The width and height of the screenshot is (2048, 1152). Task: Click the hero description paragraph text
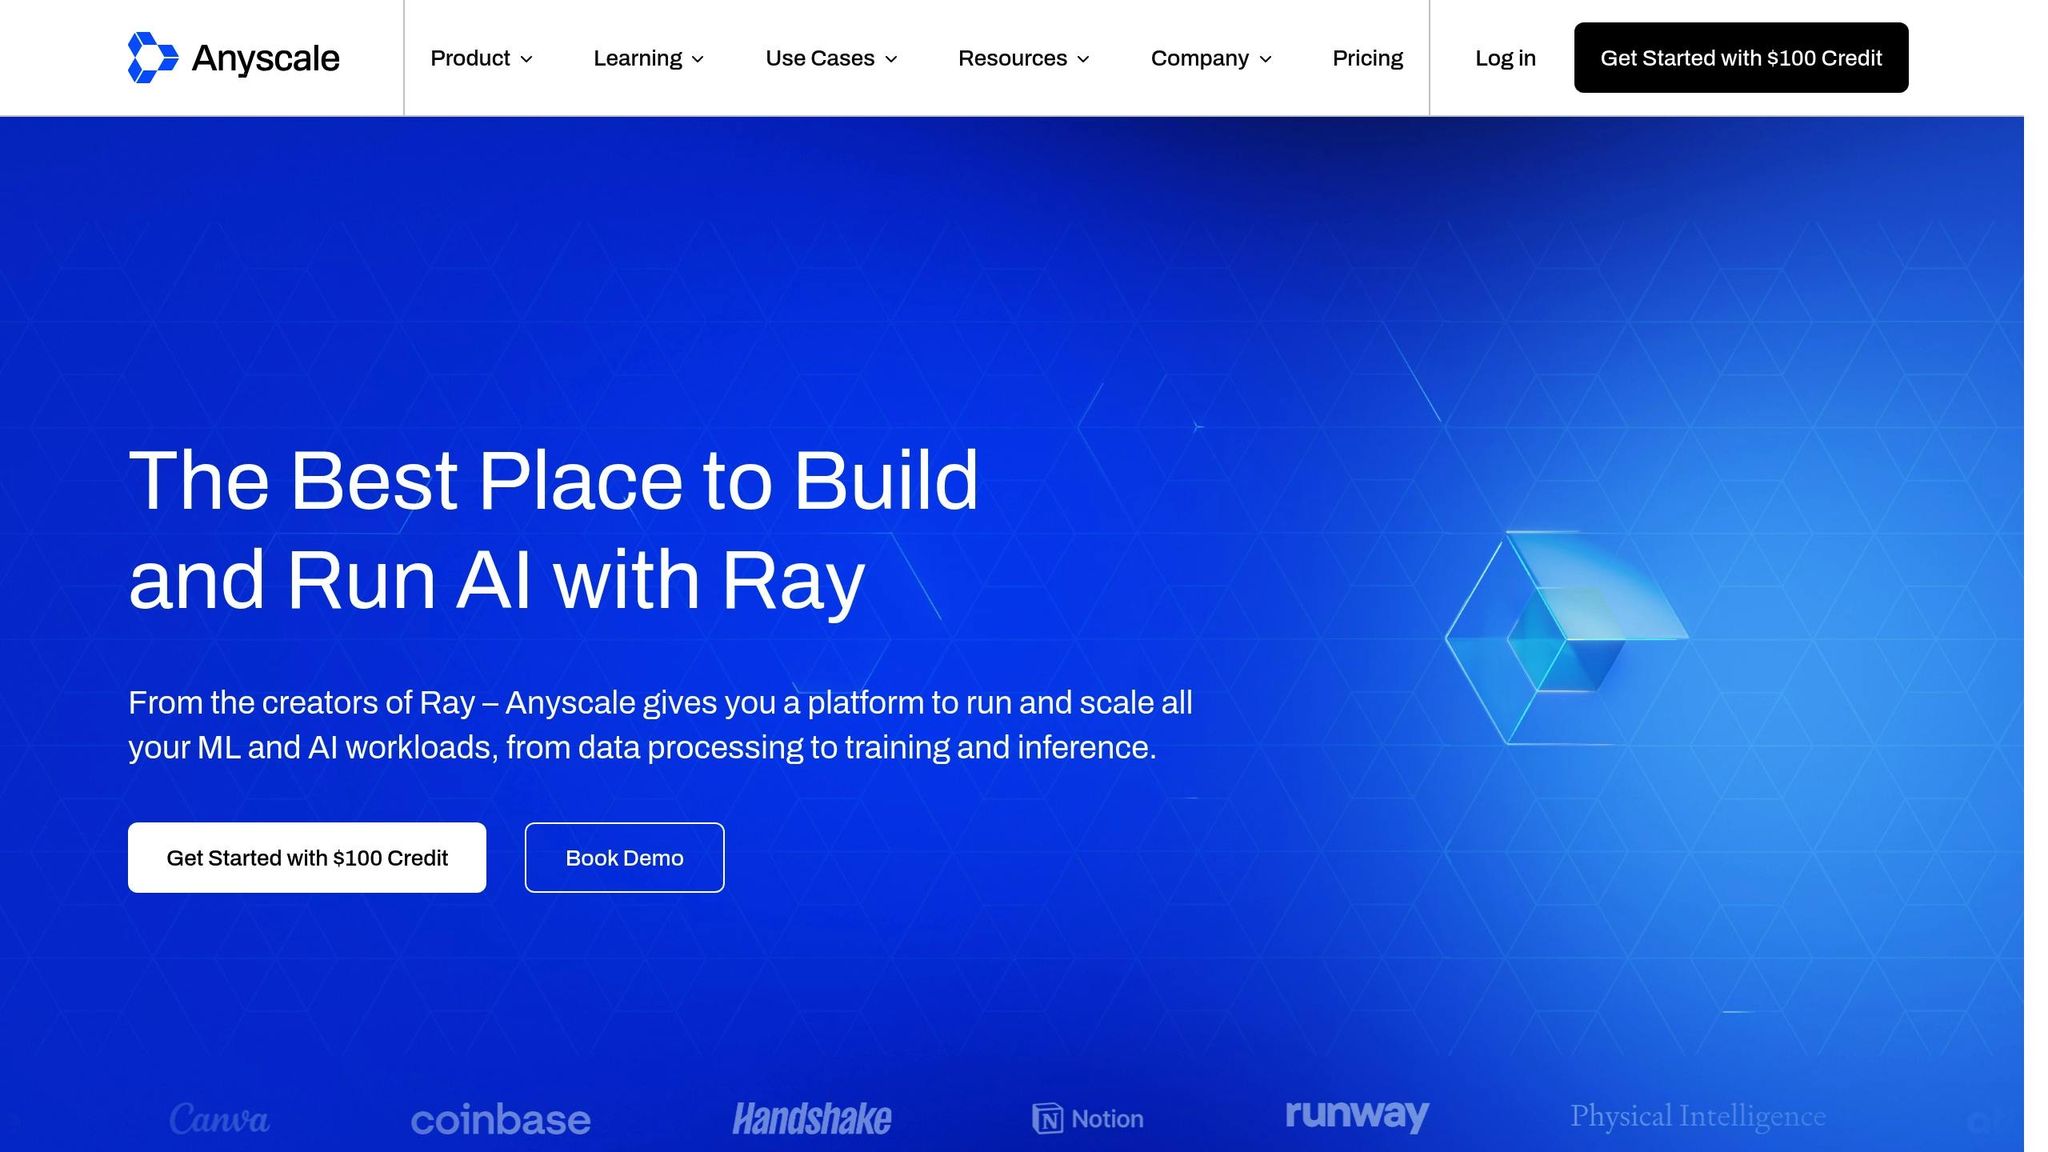click(x=660, y=723)
